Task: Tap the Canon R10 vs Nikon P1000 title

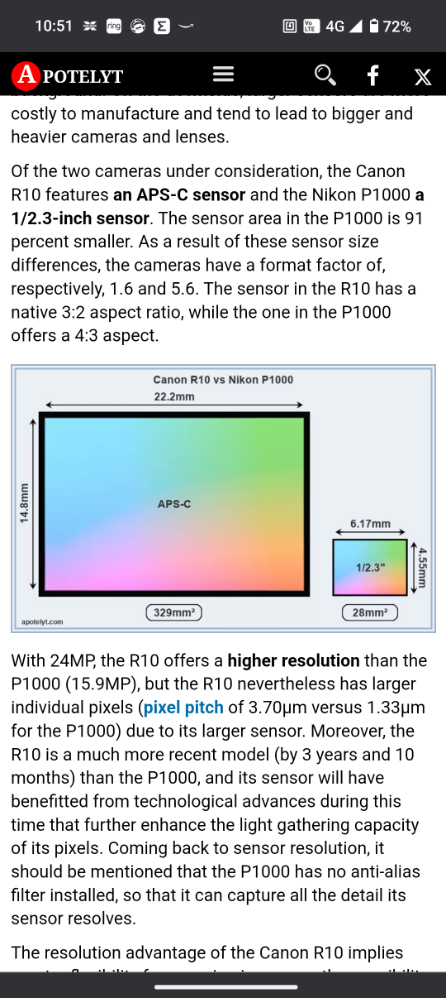Action: tap(223, 380)
